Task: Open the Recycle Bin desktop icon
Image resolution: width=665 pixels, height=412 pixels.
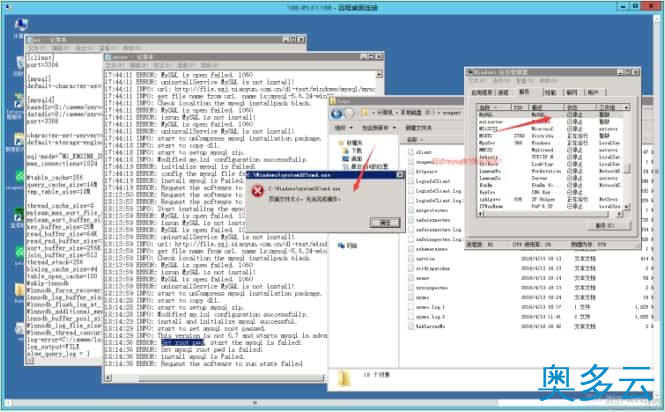Action: 20,64
